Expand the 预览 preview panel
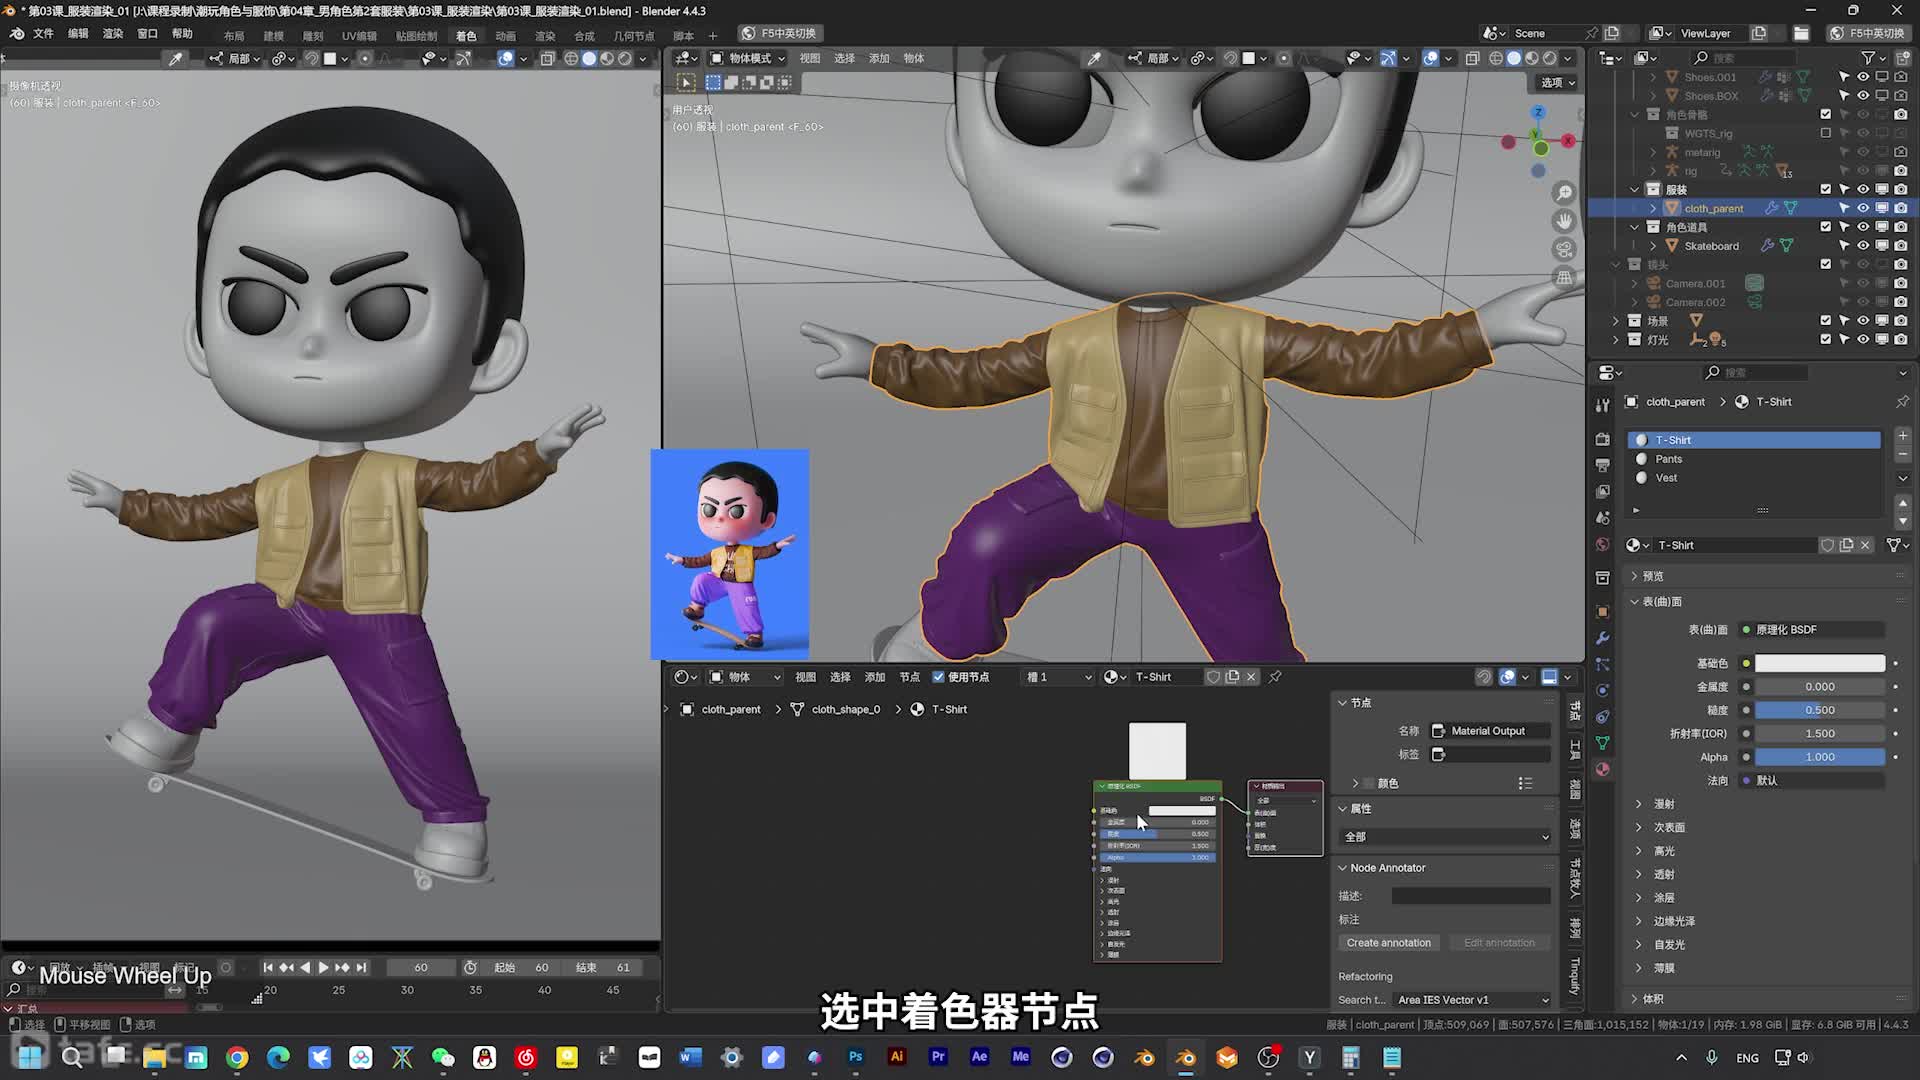Screen dimensions: 1920x1080 (x=1651, y=576)
